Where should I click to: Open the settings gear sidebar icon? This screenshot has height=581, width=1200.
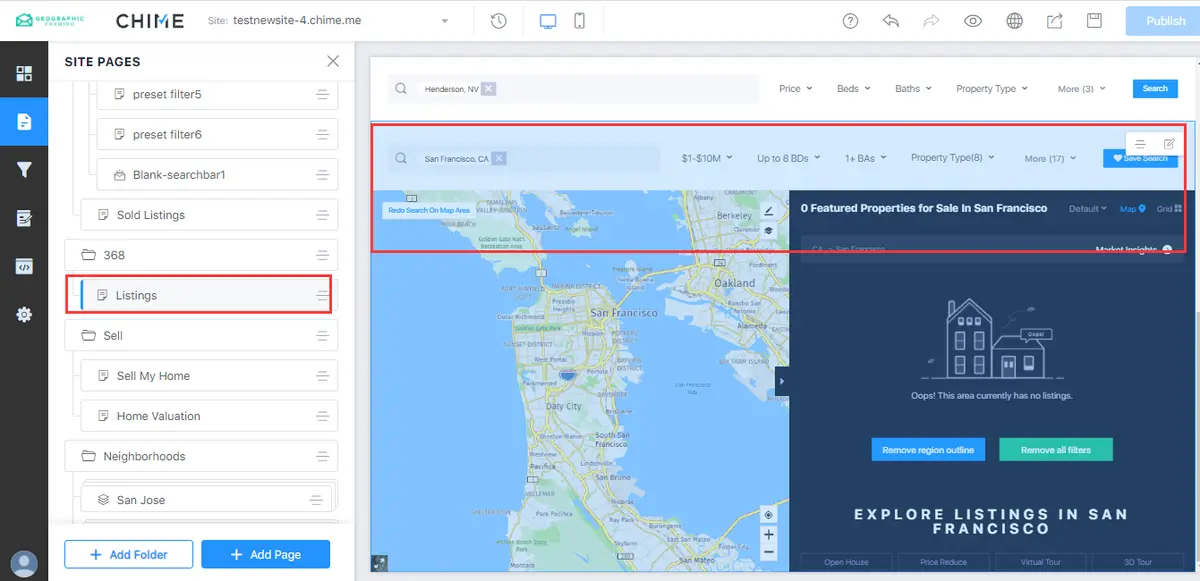tap(24, 314)
